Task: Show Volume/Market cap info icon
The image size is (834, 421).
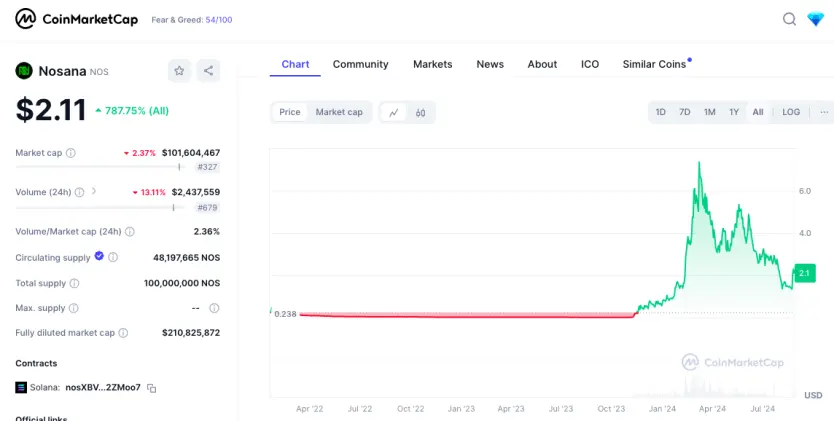Action: (130, 232)
